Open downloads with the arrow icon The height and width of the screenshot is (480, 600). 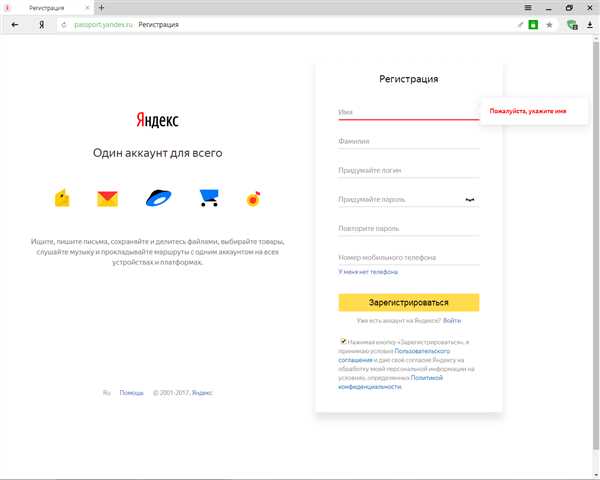[590, 25]
